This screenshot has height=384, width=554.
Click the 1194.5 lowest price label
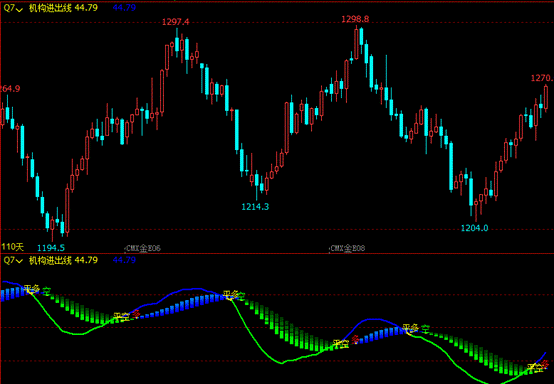click(51, 247)
